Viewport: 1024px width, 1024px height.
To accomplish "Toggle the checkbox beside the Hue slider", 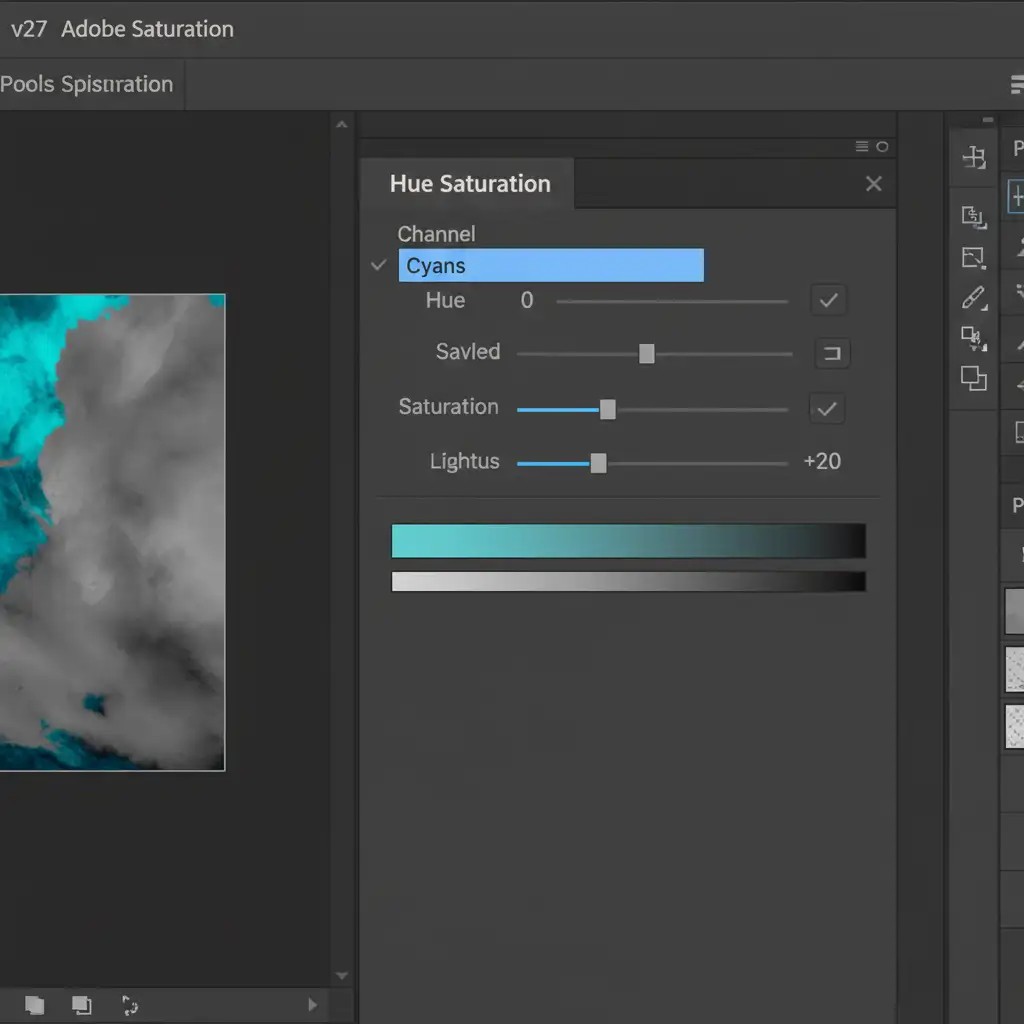I will point(828,300).
